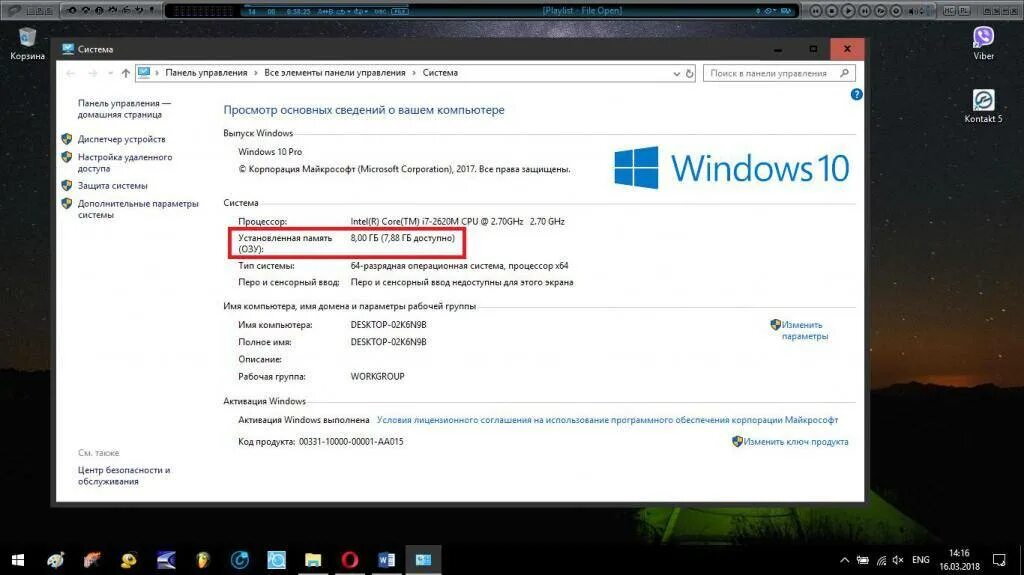This screenshot has width=1024, height=575.
Task: Open the Kontakt 5 desktop shortcut
Action: pos(984,106)
